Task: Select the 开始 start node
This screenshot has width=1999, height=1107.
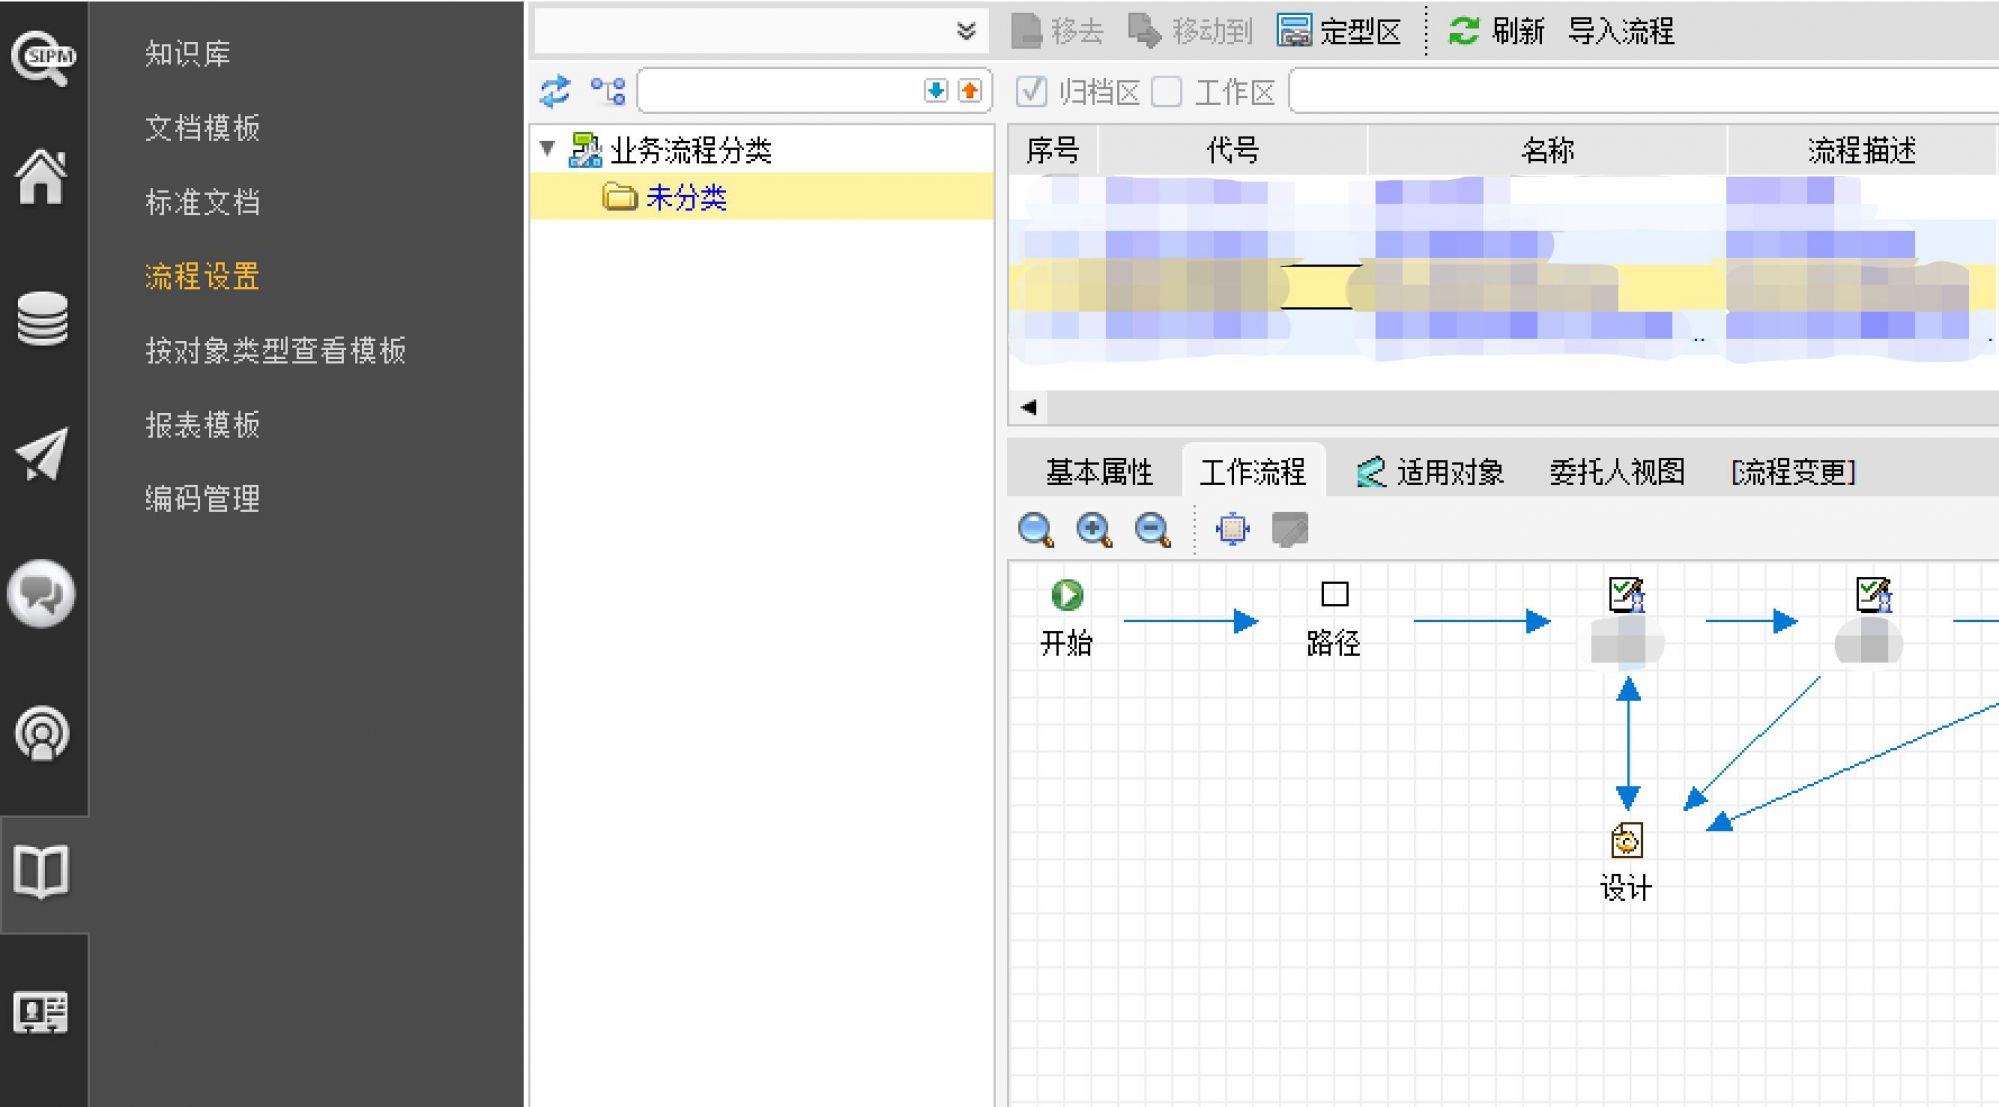Action: 1067,617
